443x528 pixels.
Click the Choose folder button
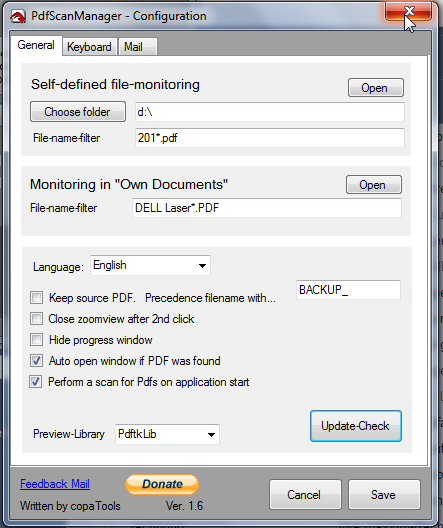click(78, 111)
